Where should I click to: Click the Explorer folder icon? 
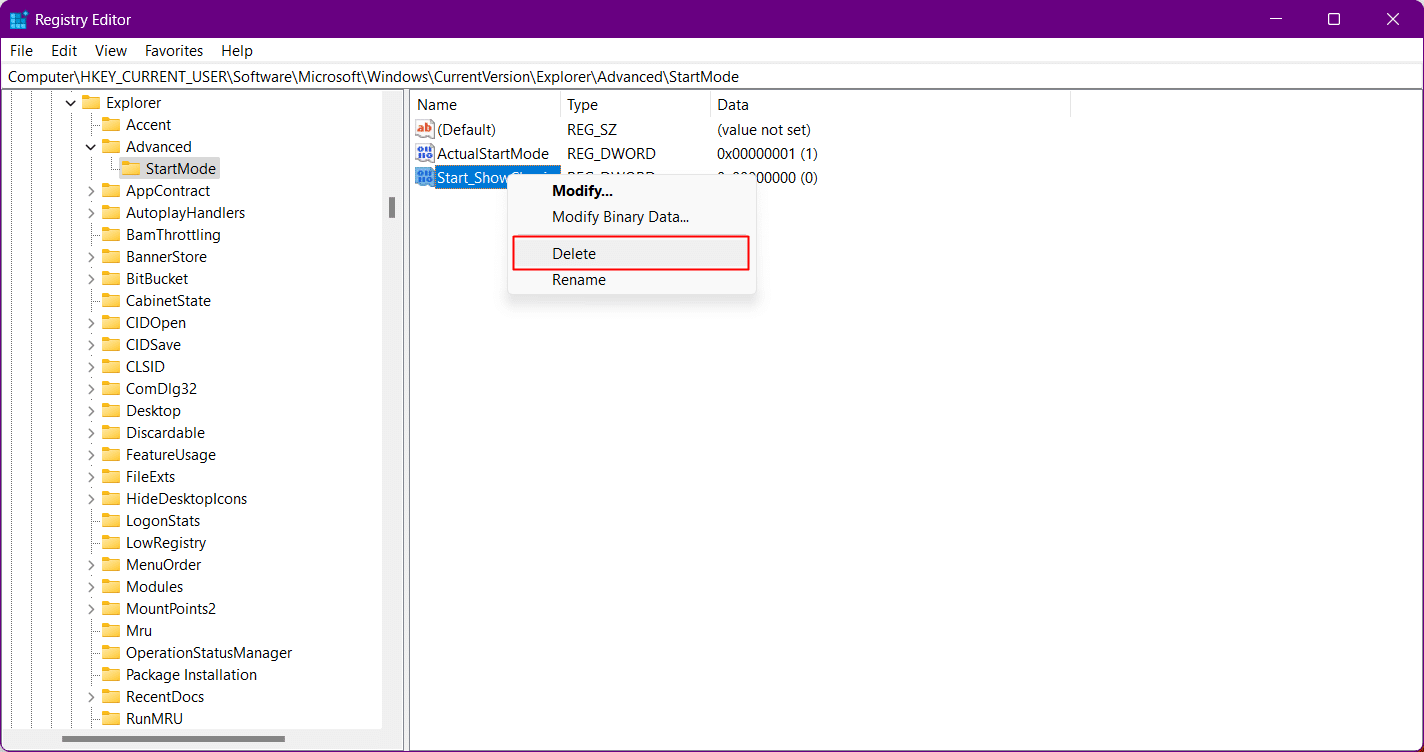click(91, 103)
